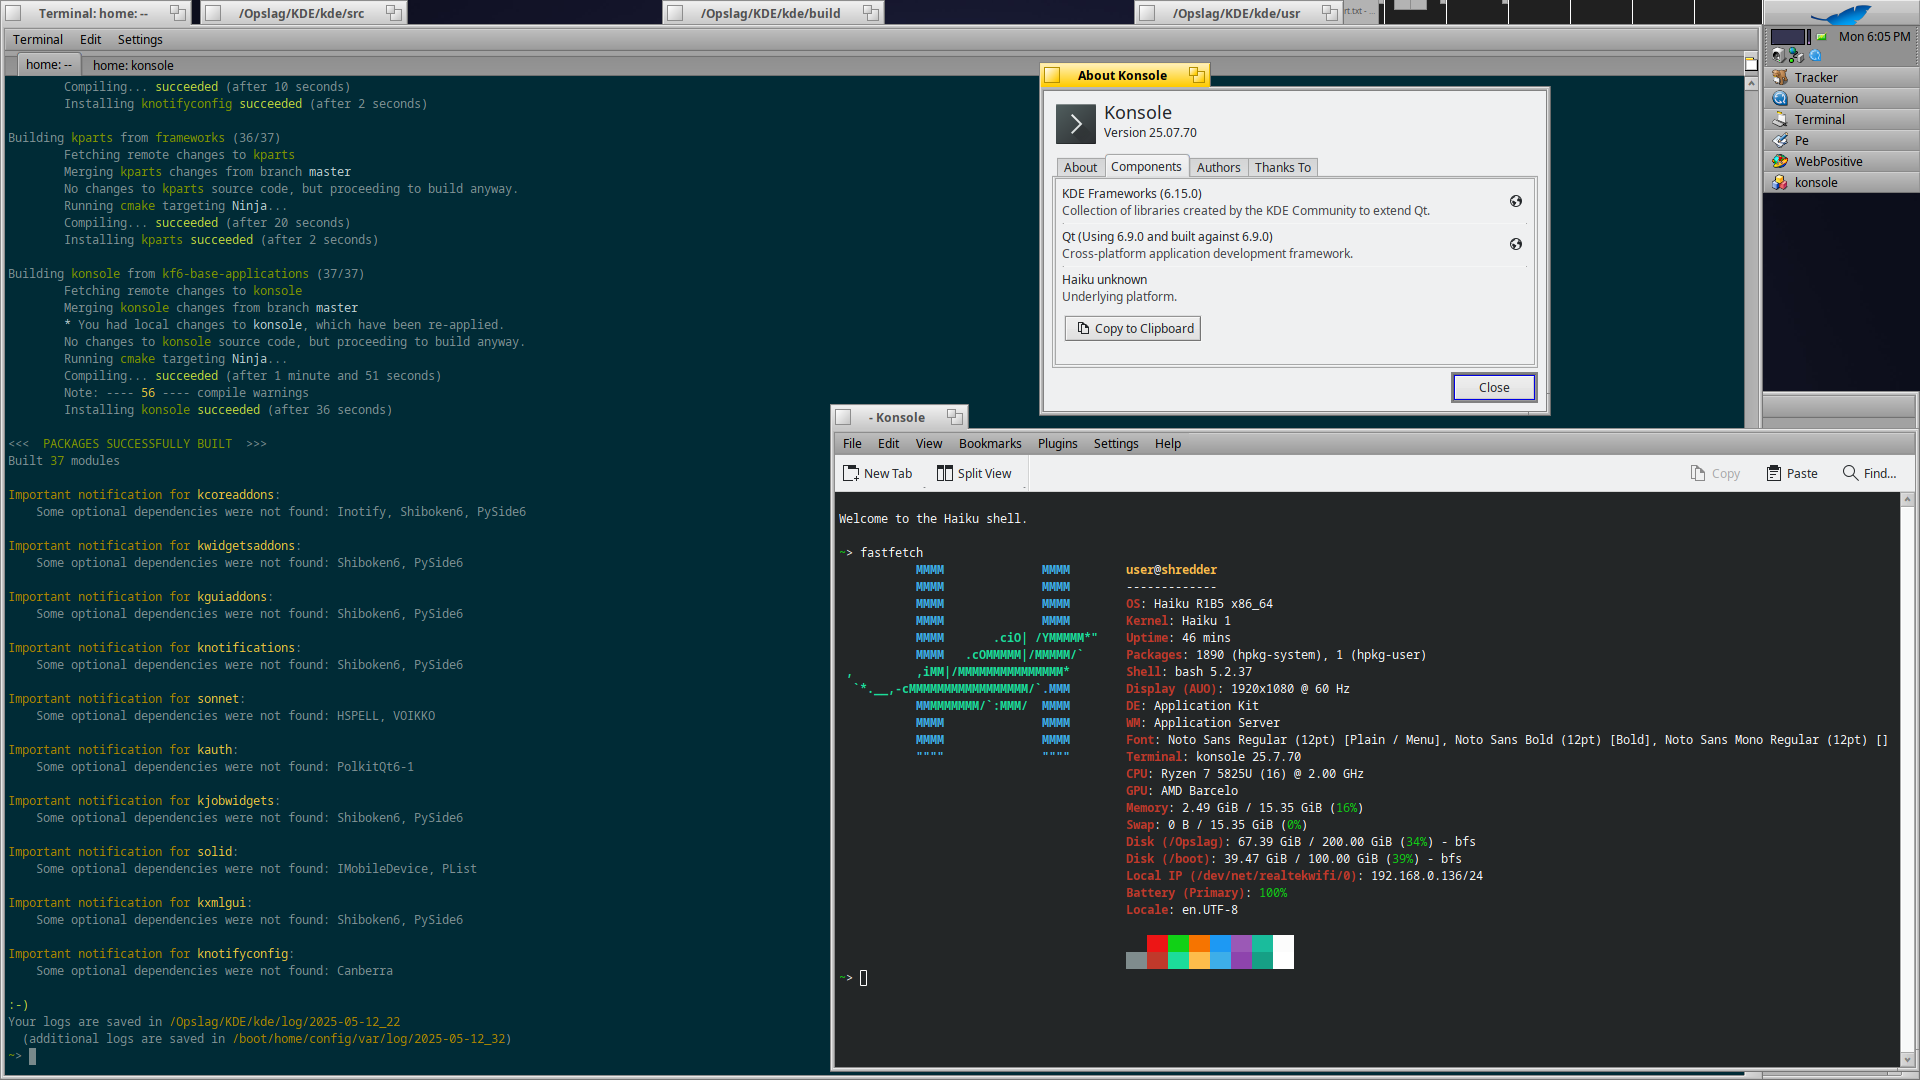Open the Plugins menu in Konsole
The width and height of the screenshot is (1920, 1080).
coord(1057,443)
